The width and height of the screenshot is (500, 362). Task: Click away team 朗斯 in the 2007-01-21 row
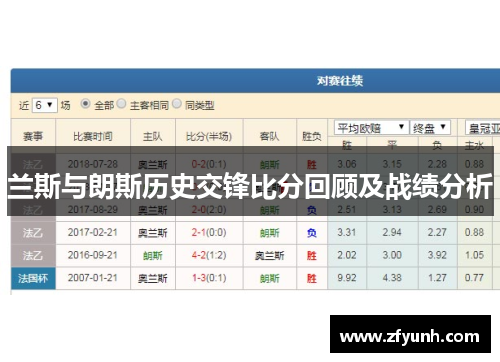(270, 278)
